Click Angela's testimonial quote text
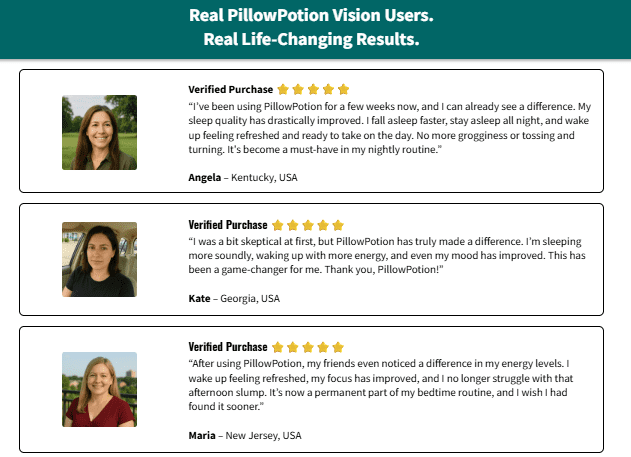The image size is (631, 457). 390,128
